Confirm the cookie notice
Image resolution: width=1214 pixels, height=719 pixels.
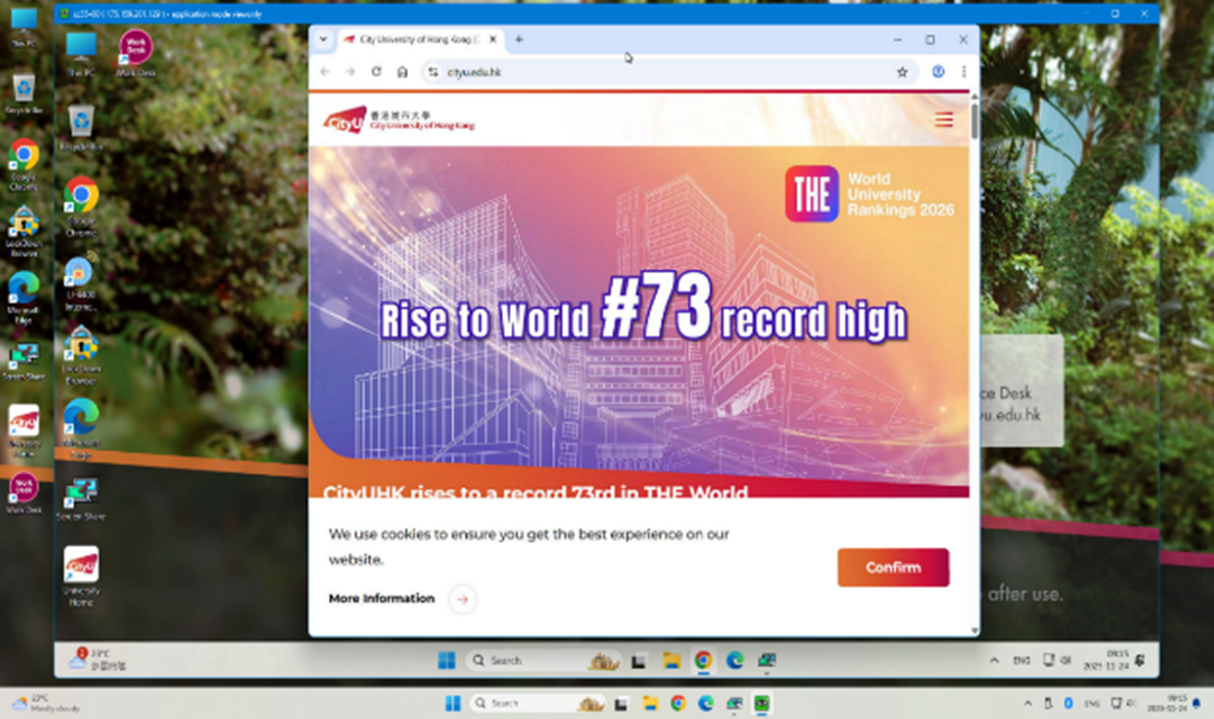(893, 567)
